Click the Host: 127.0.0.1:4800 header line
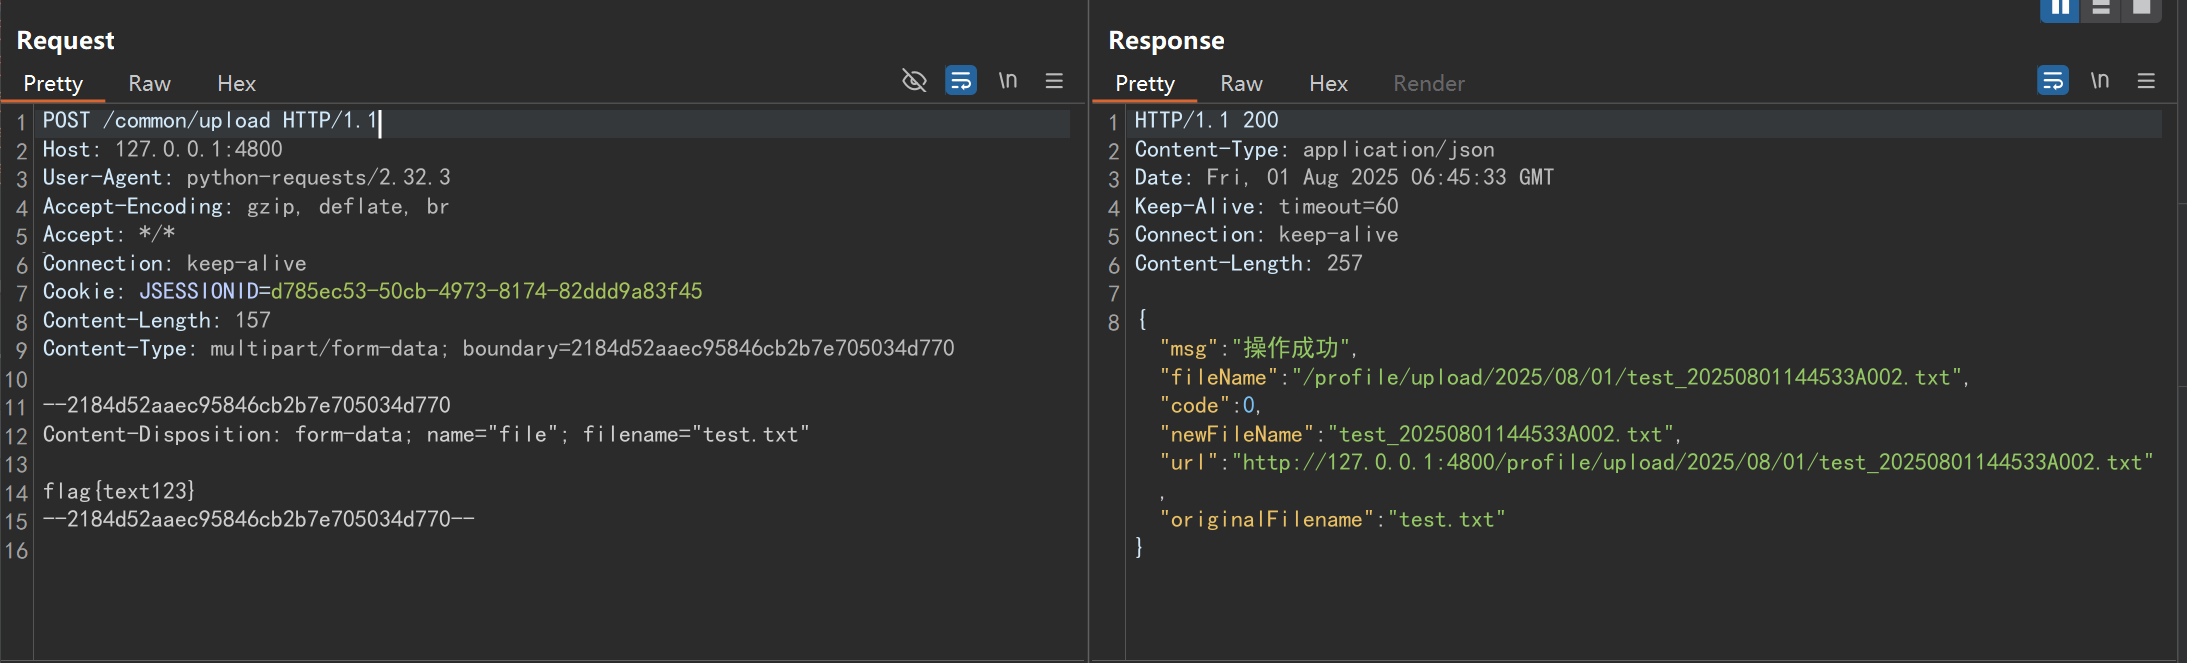2187x663 pixels. point(162,150)
